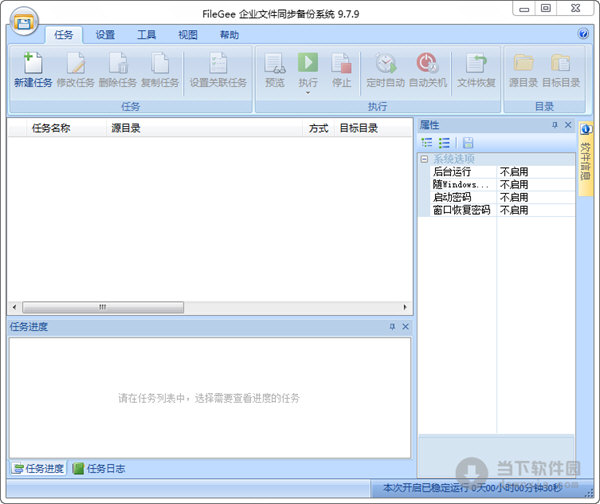
Task: Open the 软件信息 side tab
Action: pos(585,158)
